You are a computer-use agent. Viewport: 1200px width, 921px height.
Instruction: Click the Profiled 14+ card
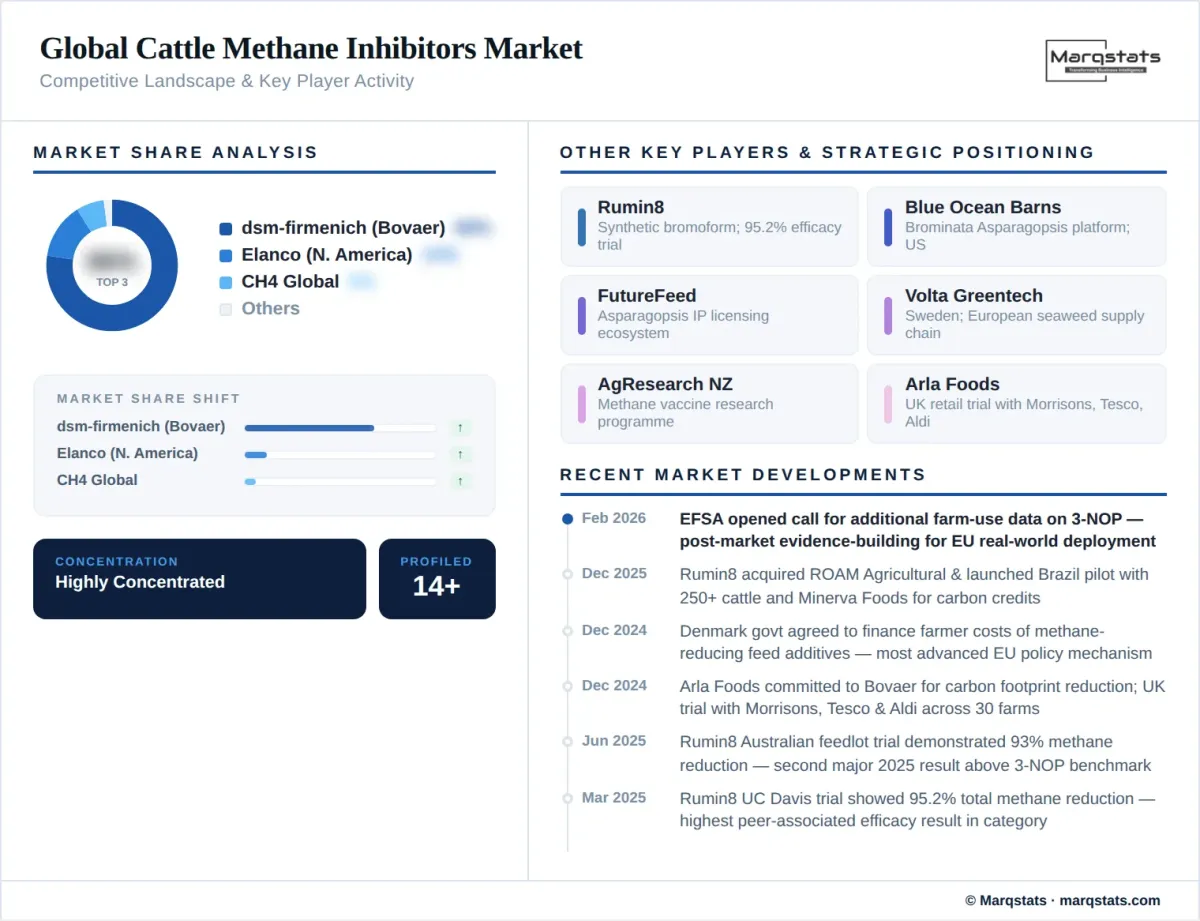[x=437, y=578]
